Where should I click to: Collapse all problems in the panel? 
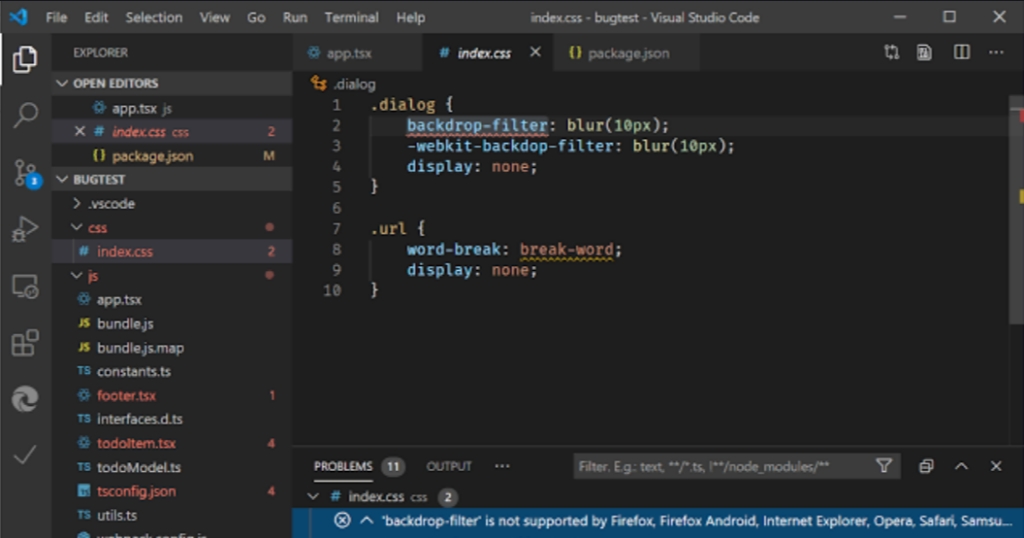click(926, 466)
